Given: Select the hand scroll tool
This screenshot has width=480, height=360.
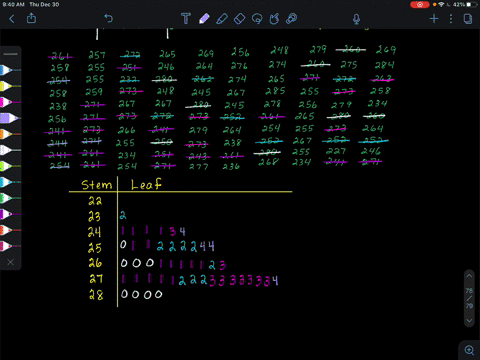Looking at the screenshot, I should pyautogui.click(x=274, y=19).
